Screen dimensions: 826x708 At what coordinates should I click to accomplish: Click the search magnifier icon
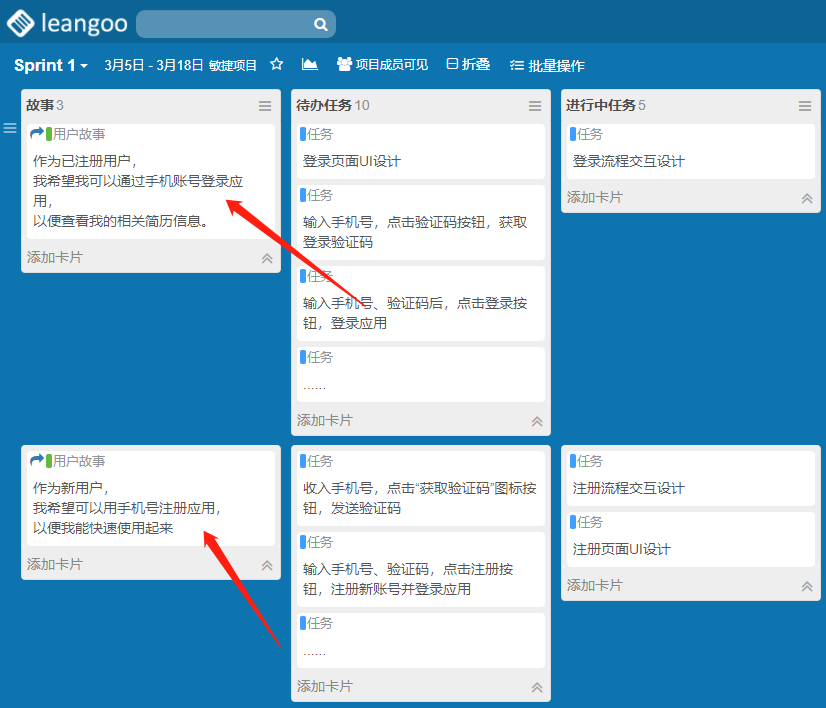[320, 24]
